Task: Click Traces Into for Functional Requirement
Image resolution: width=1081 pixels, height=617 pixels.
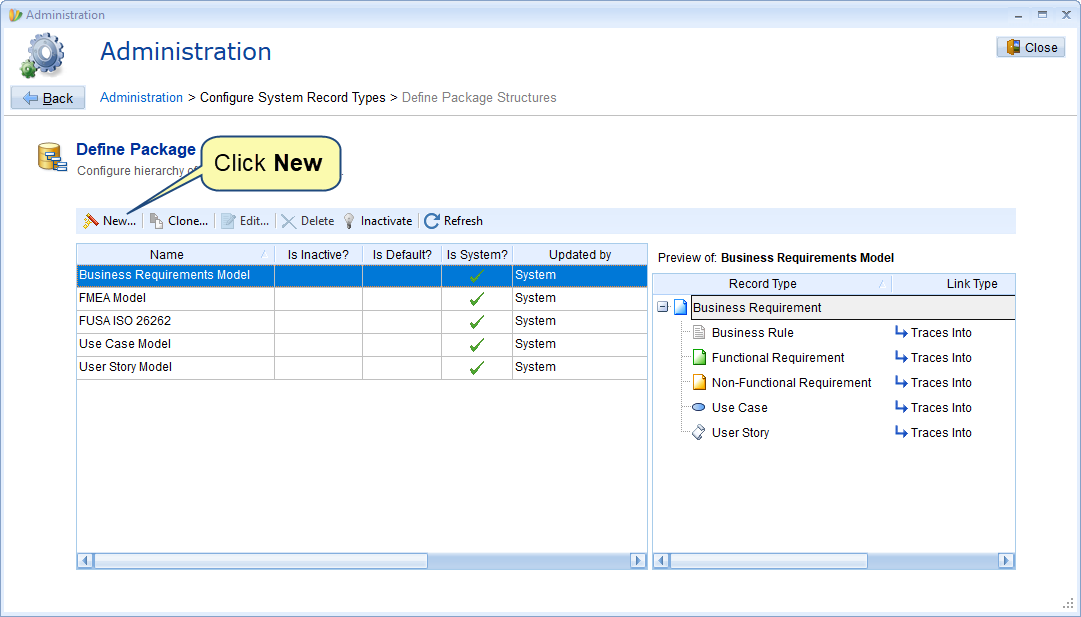Action: pyautogui.click(x=933, y=357)
